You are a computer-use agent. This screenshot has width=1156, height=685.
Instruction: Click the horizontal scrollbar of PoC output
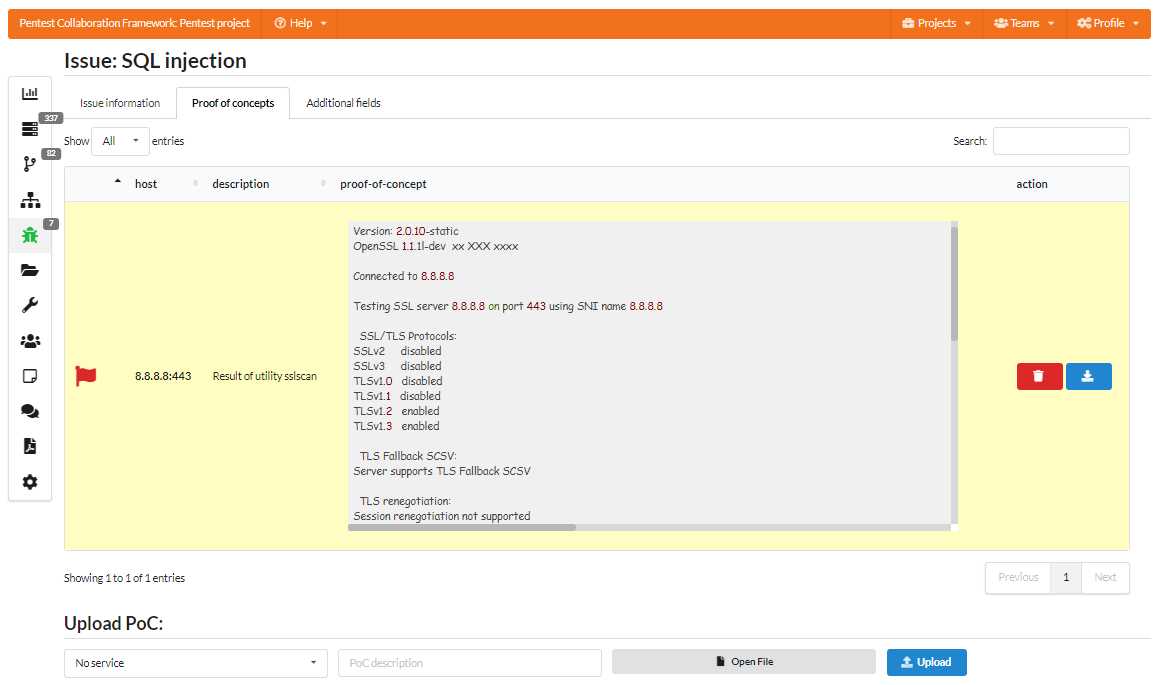[462, 527]
